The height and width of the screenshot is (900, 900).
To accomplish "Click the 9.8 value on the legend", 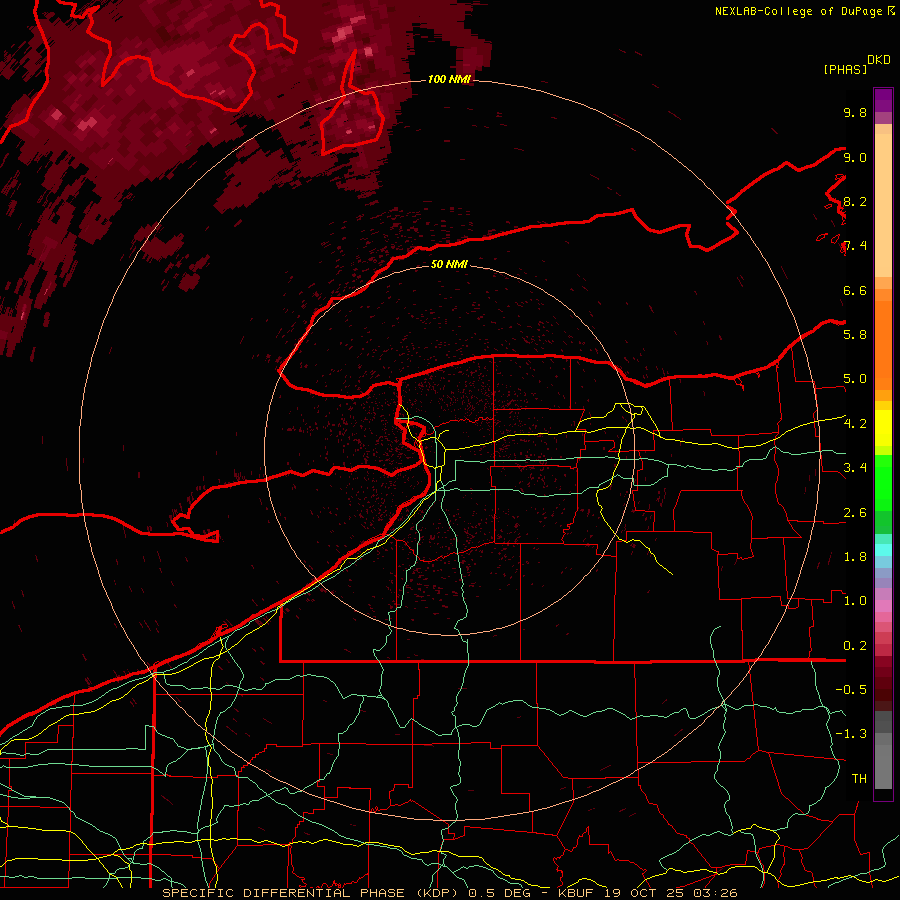I will coord(855,113).
